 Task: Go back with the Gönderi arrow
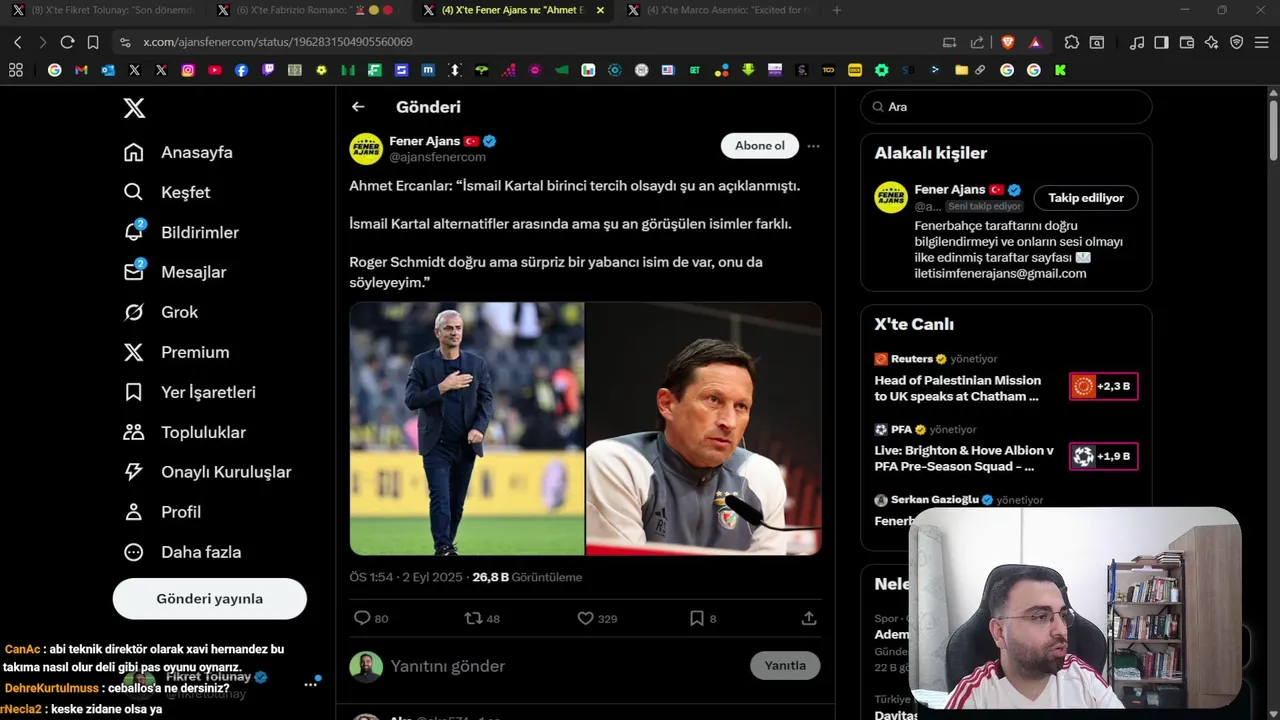(x=358, y=107)
